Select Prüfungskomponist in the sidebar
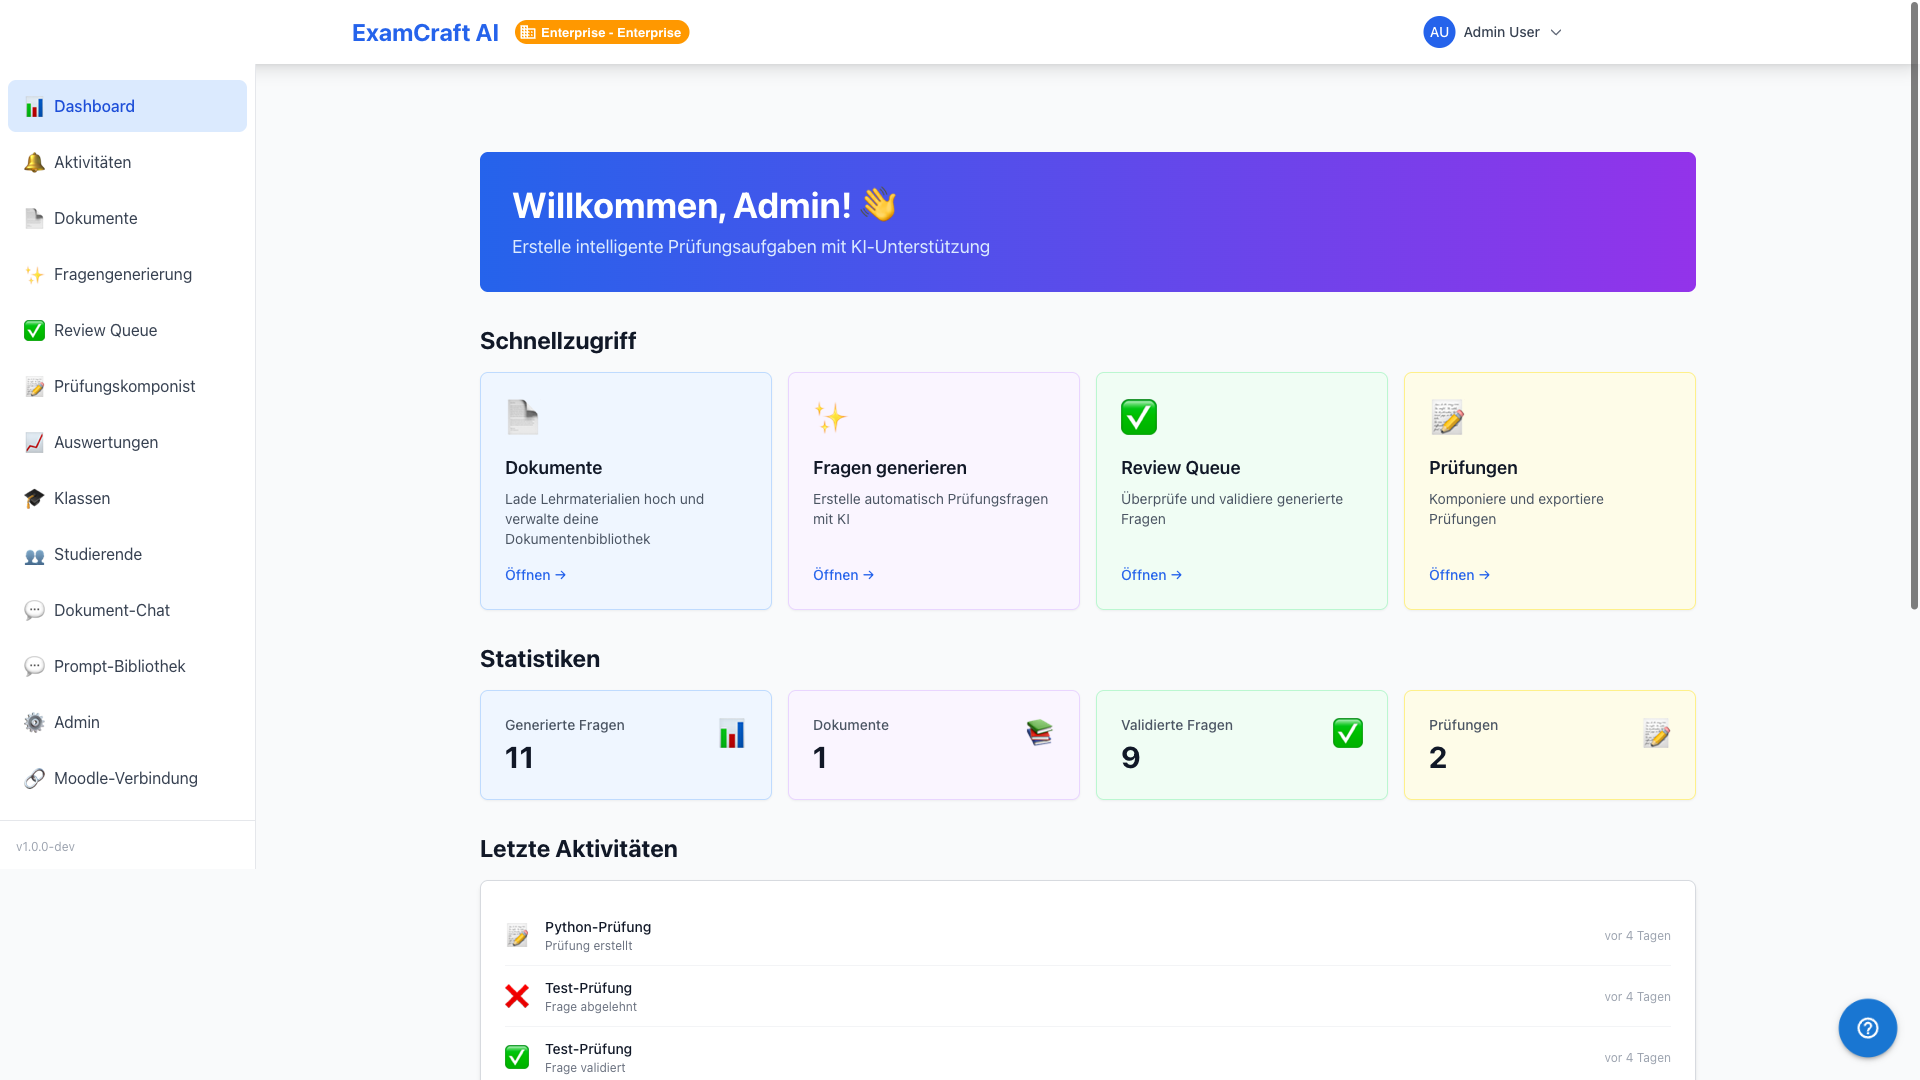 point(127,386)
